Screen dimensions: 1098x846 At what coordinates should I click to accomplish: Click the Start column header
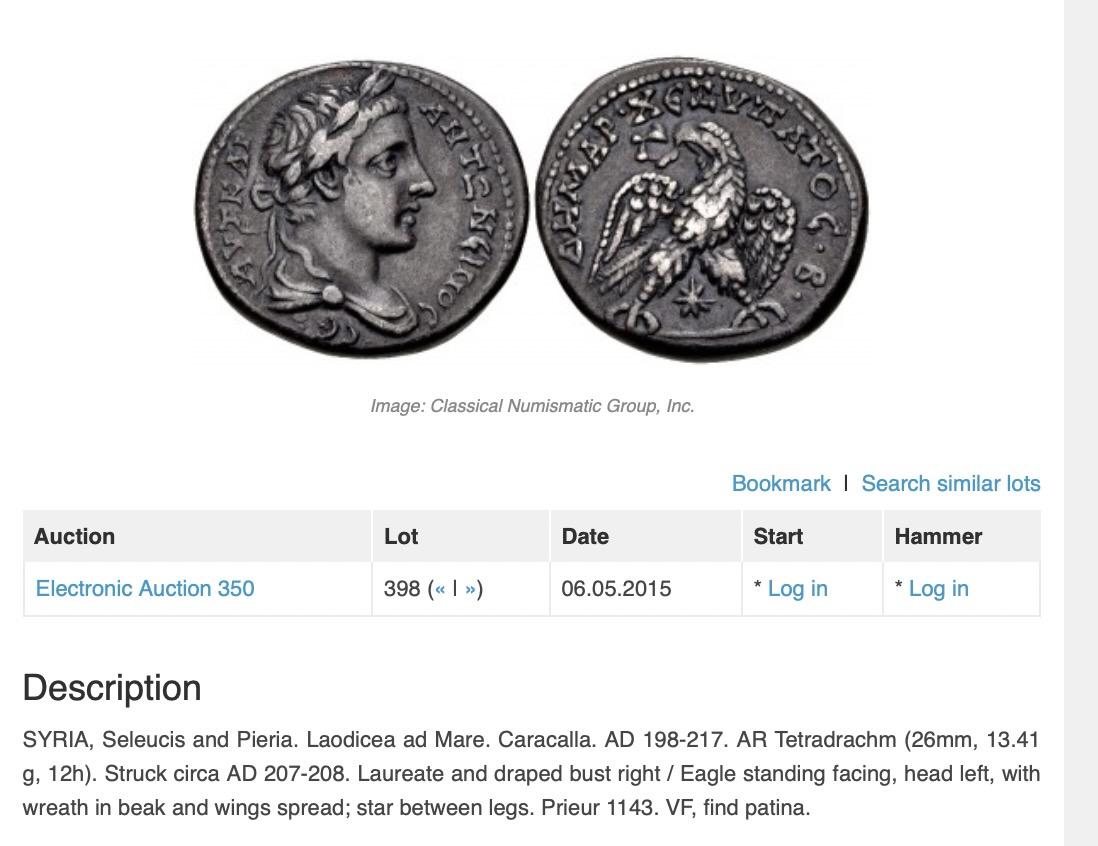pyautogui.click(x=778, y=537)
